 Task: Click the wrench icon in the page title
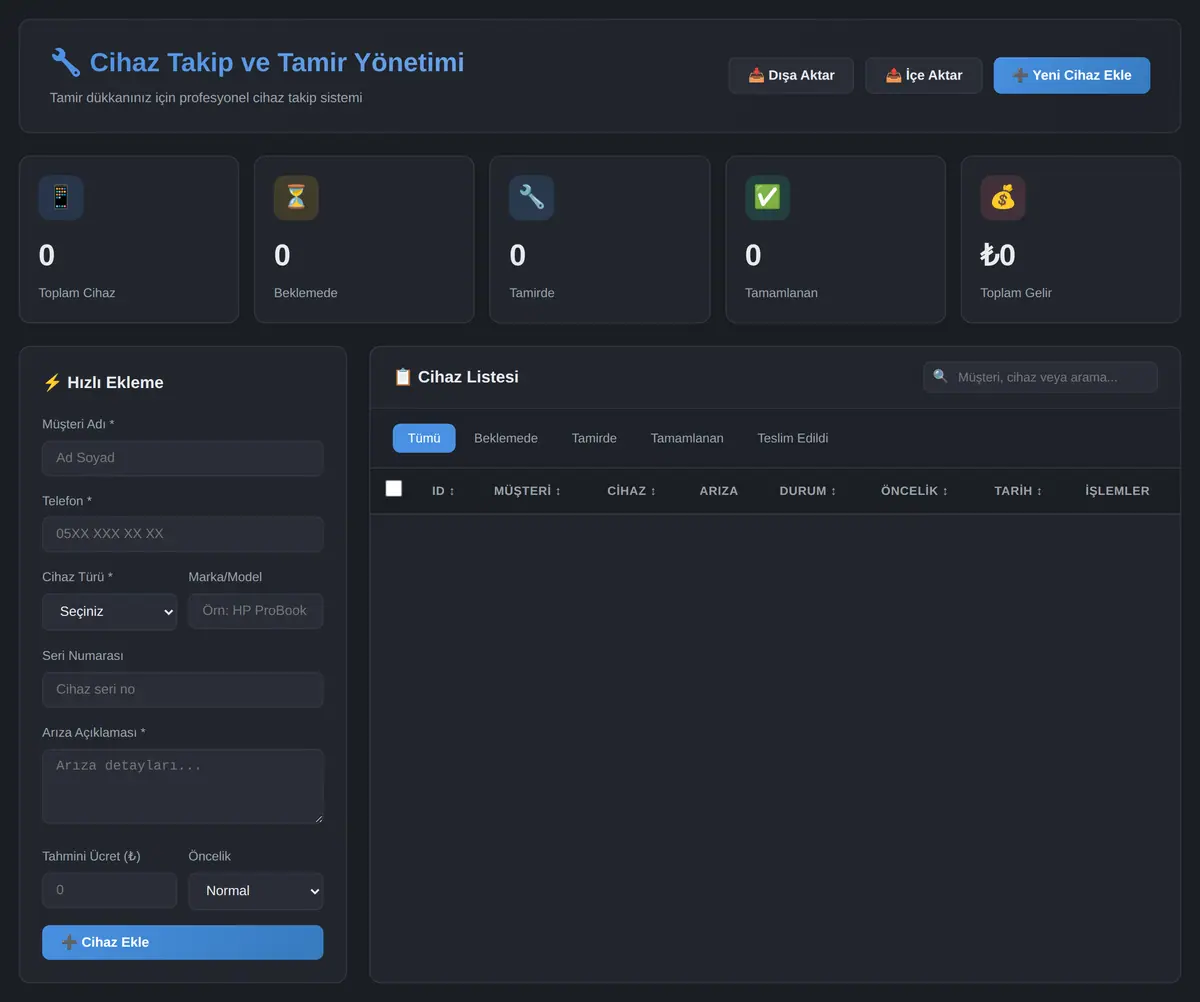pos(66,62)
